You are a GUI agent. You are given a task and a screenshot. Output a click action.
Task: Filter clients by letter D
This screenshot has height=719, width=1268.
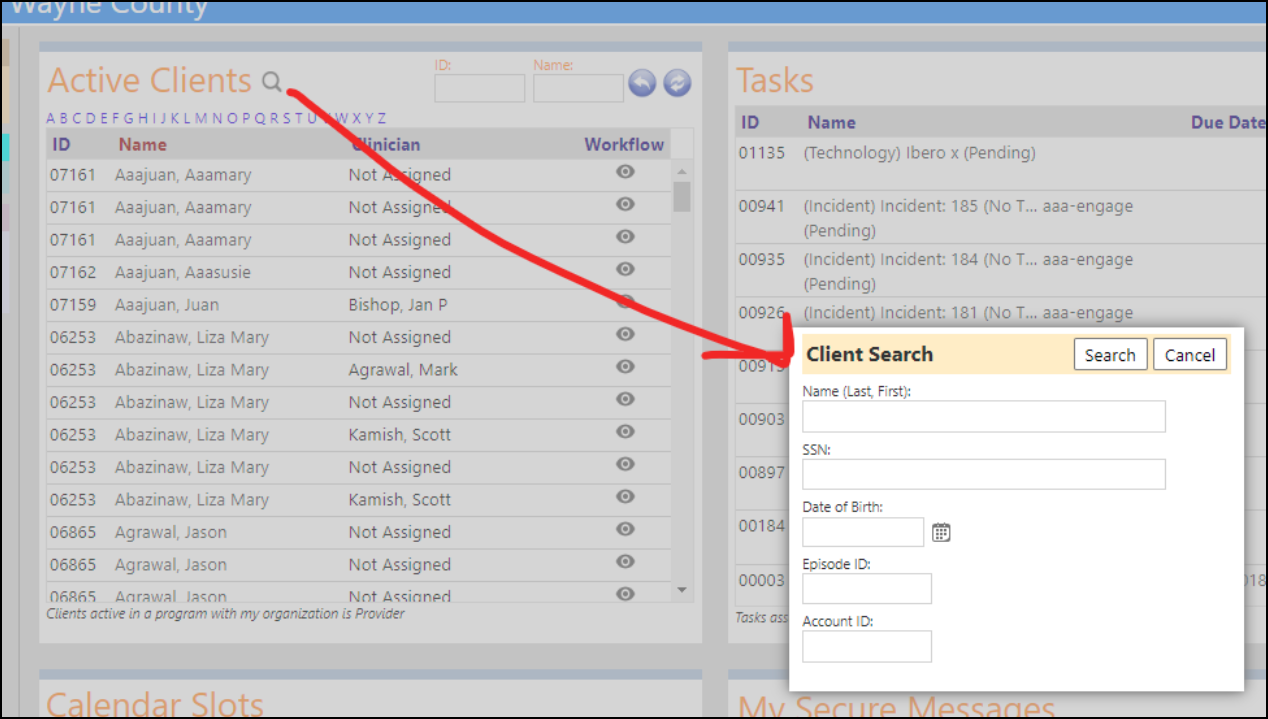pos(90,118)
